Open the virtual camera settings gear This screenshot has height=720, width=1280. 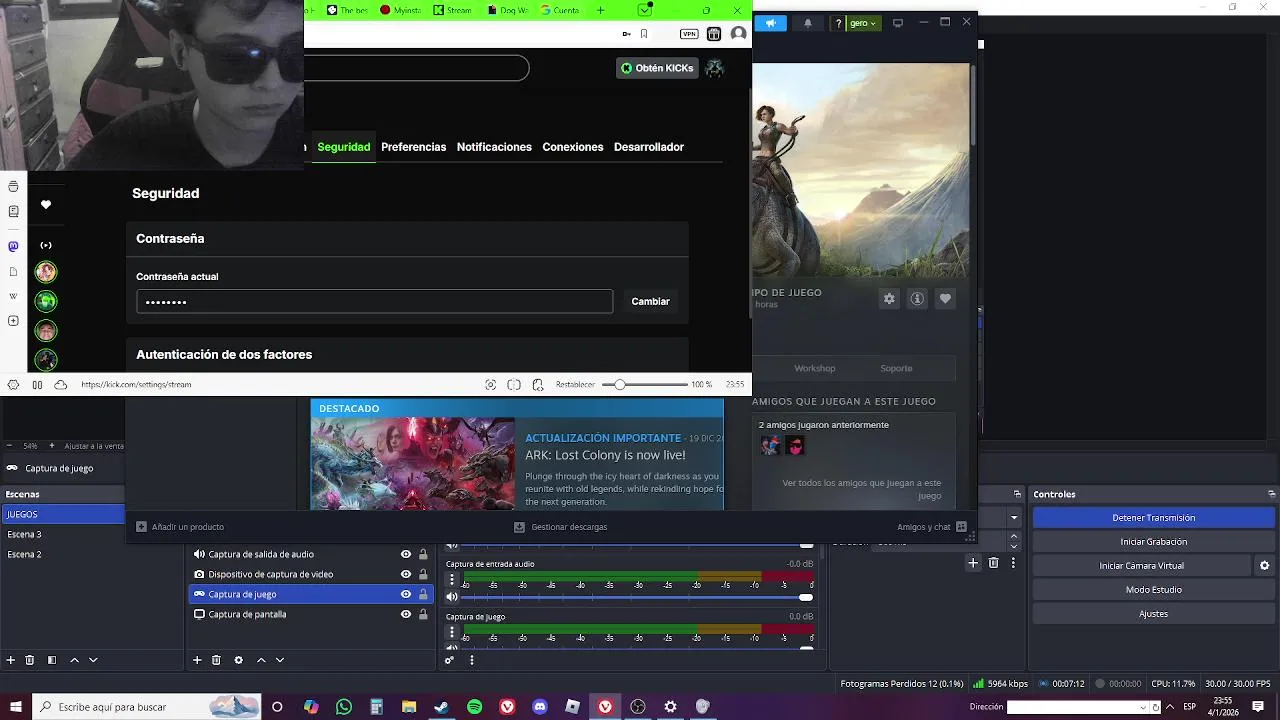(1265, 566)
